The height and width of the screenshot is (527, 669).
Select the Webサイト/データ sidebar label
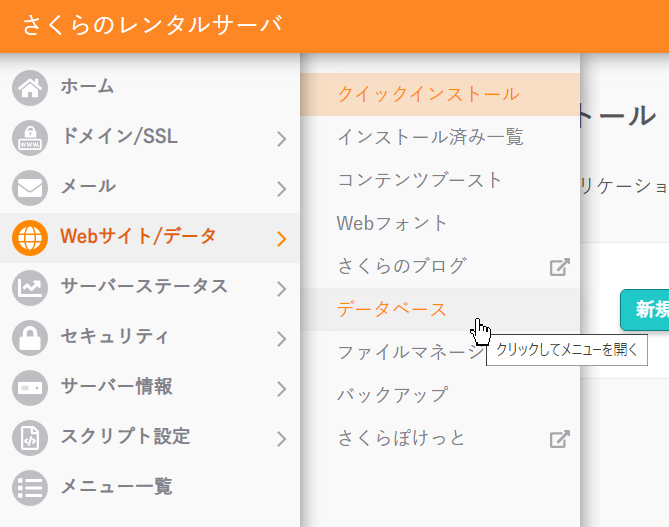tap(138, 236)
